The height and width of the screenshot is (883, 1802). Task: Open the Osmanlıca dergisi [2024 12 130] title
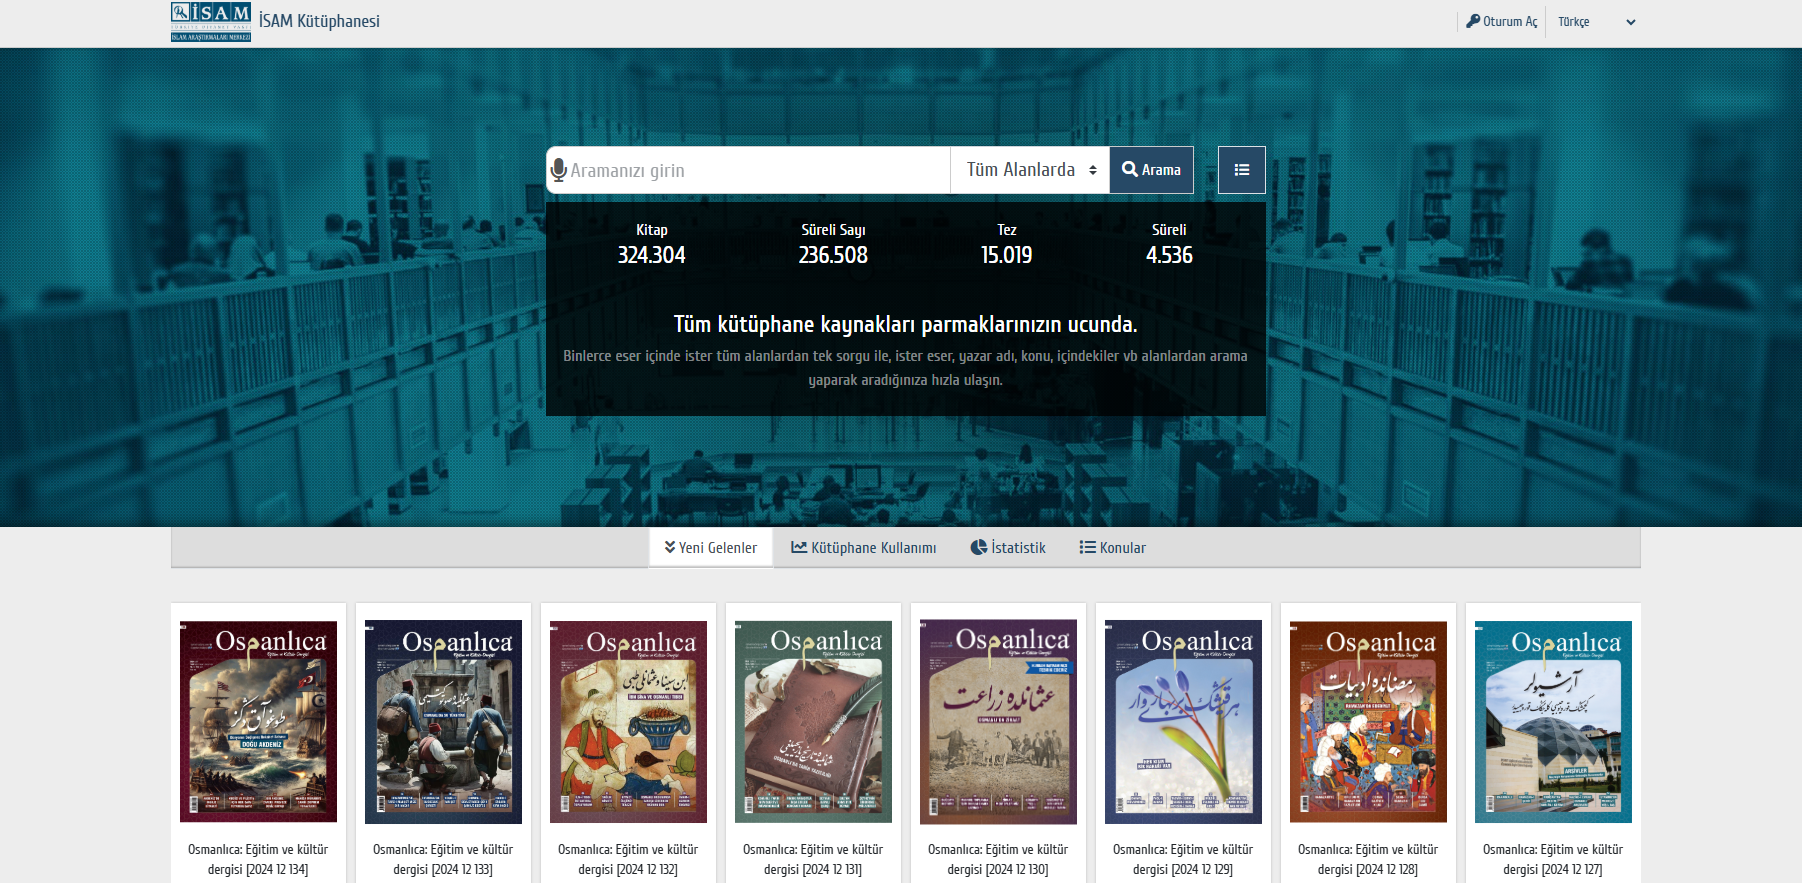tap(998, 859)
